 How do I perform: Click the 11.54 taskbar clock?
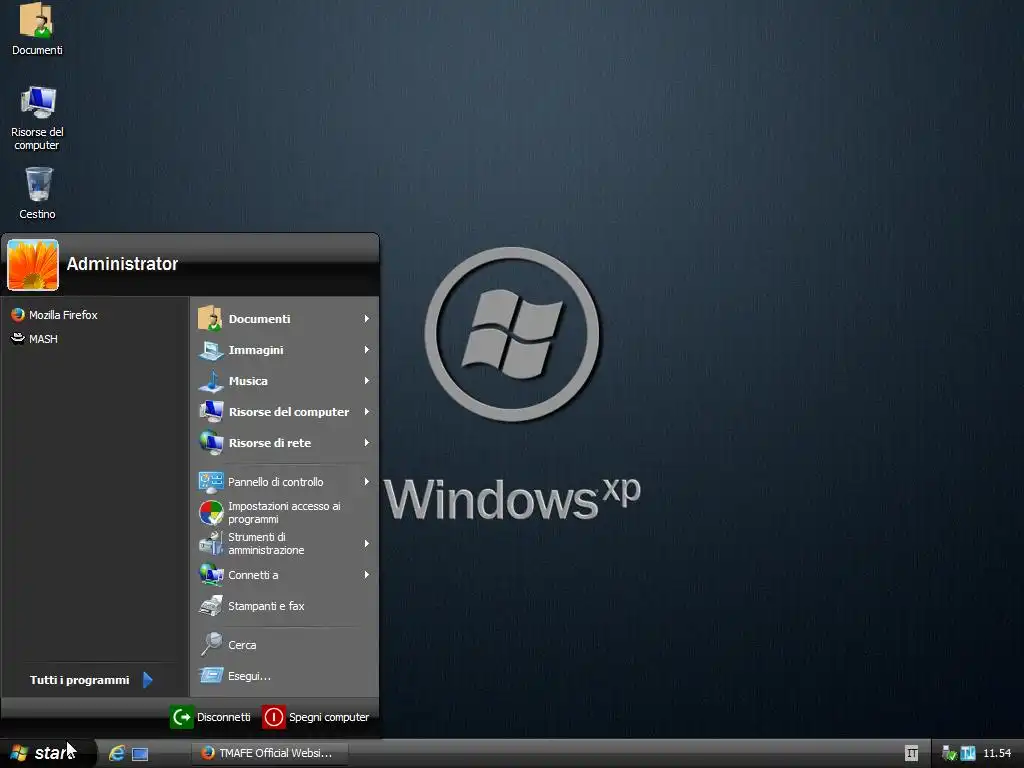pos(997,753)
